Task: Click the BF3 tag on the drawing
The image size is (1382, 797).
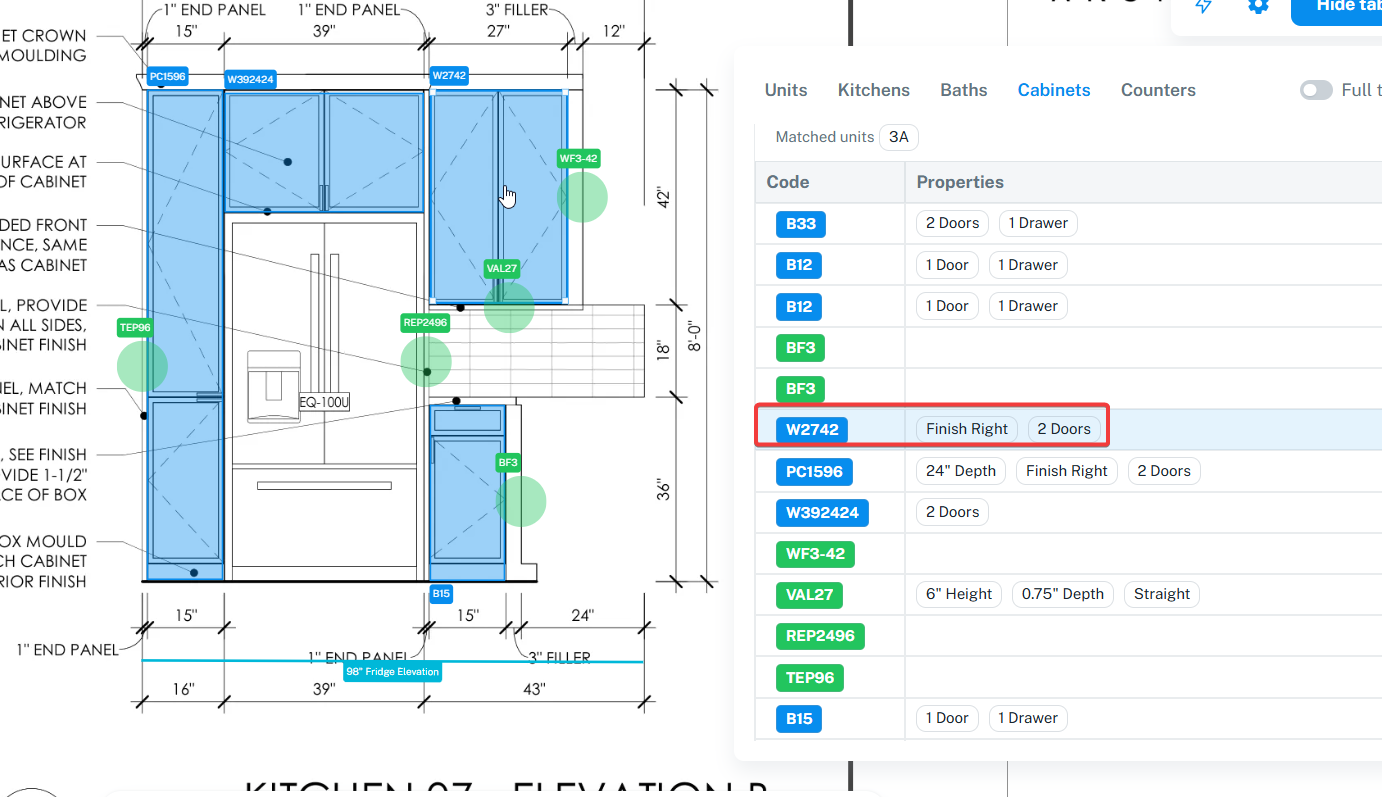Action: [x=508, y=462]
